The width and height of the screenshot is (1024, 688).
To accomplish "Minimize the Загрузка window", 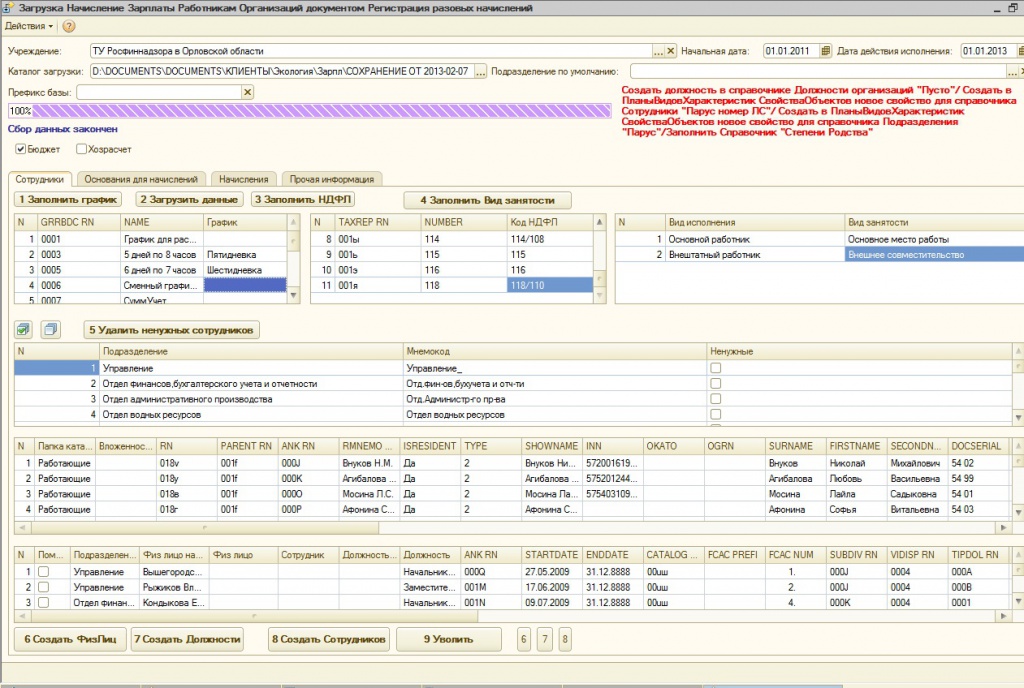I will [x=997, y=8].
